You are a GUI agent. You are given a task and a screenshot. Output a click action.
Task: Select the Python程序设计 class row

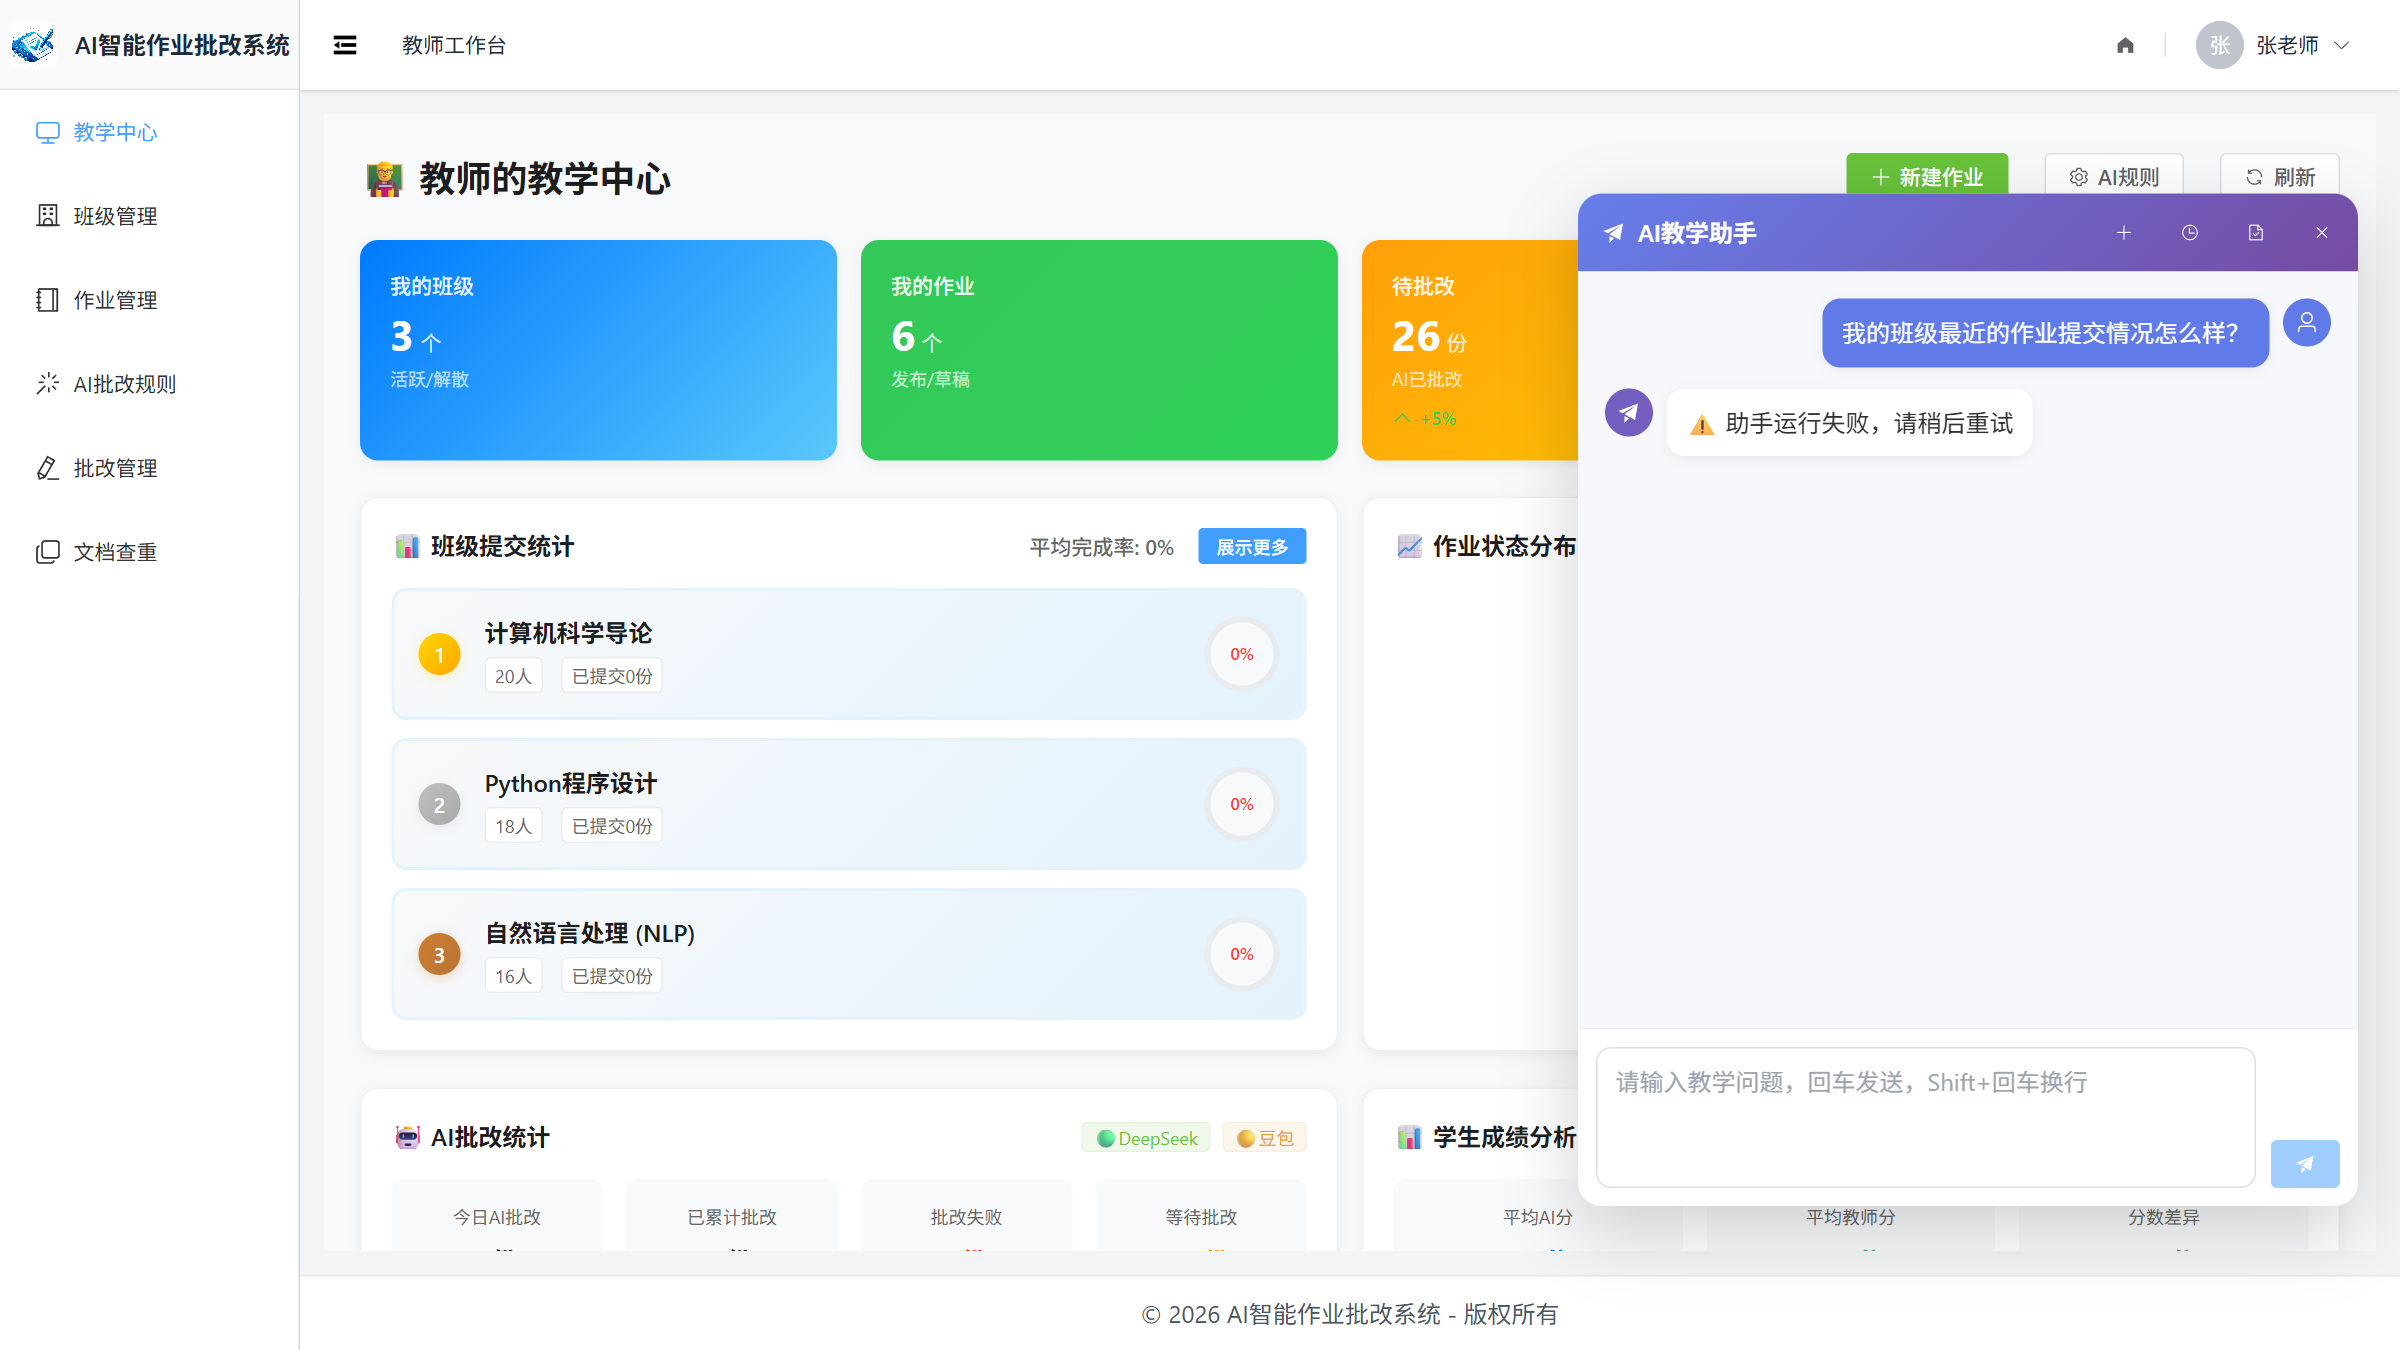pyautogui.click(x=849, y=804)
